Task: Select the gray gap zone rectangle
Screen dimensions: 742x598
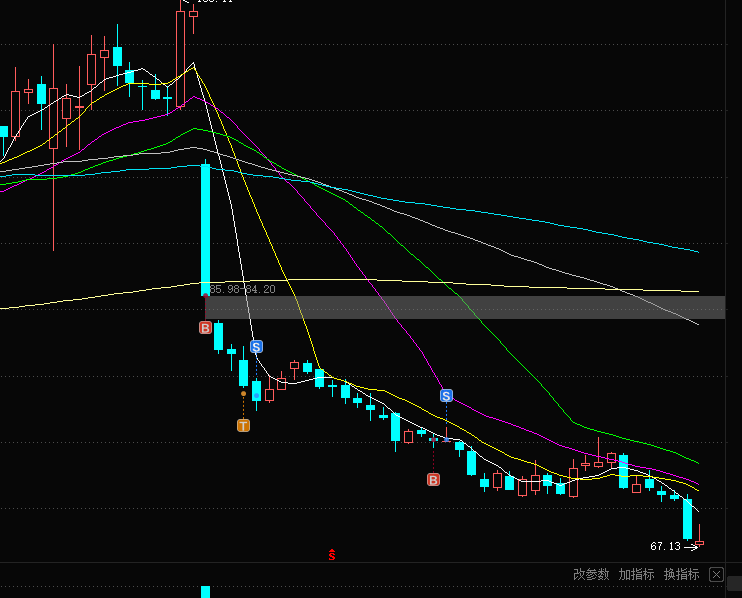Action: [465, 308]
